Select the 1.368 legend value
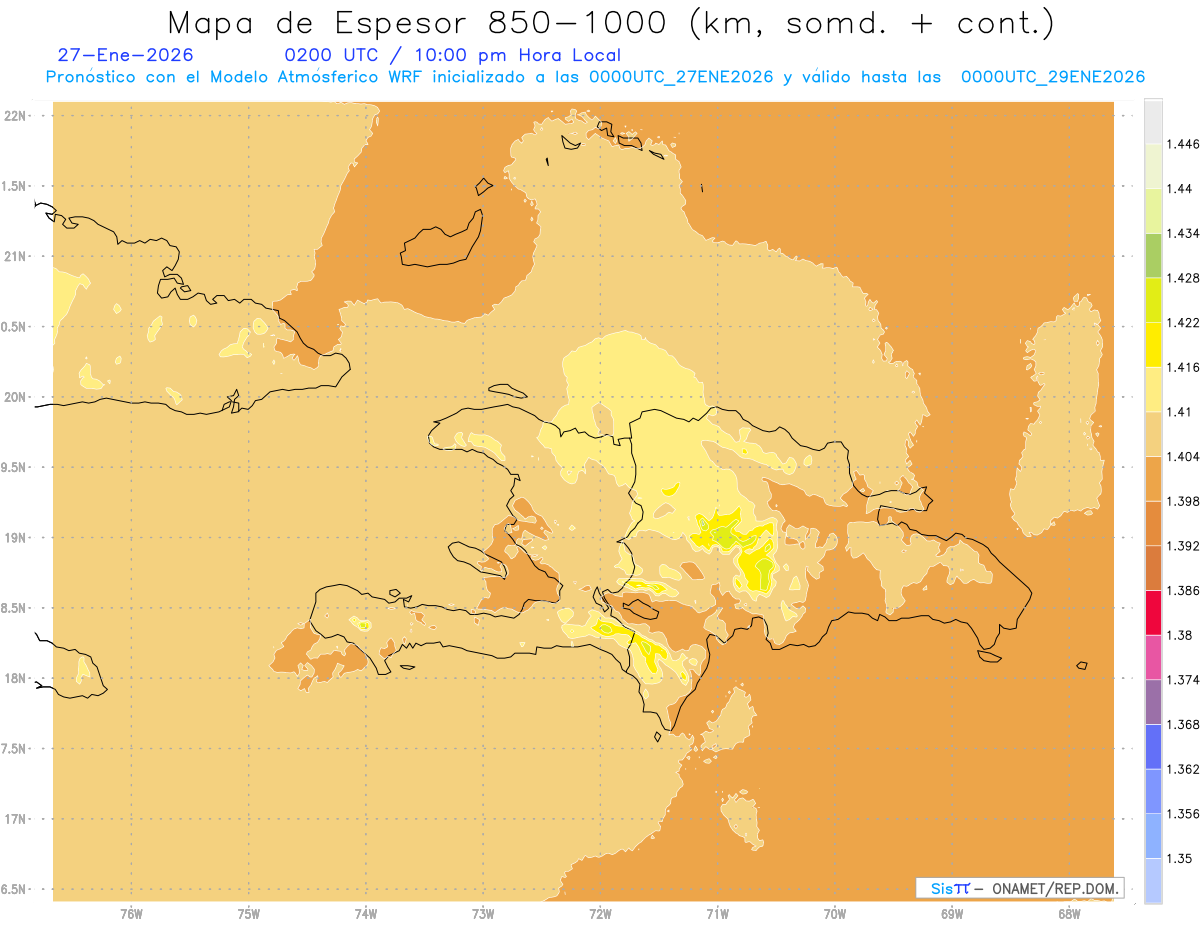 [1184, 724]
